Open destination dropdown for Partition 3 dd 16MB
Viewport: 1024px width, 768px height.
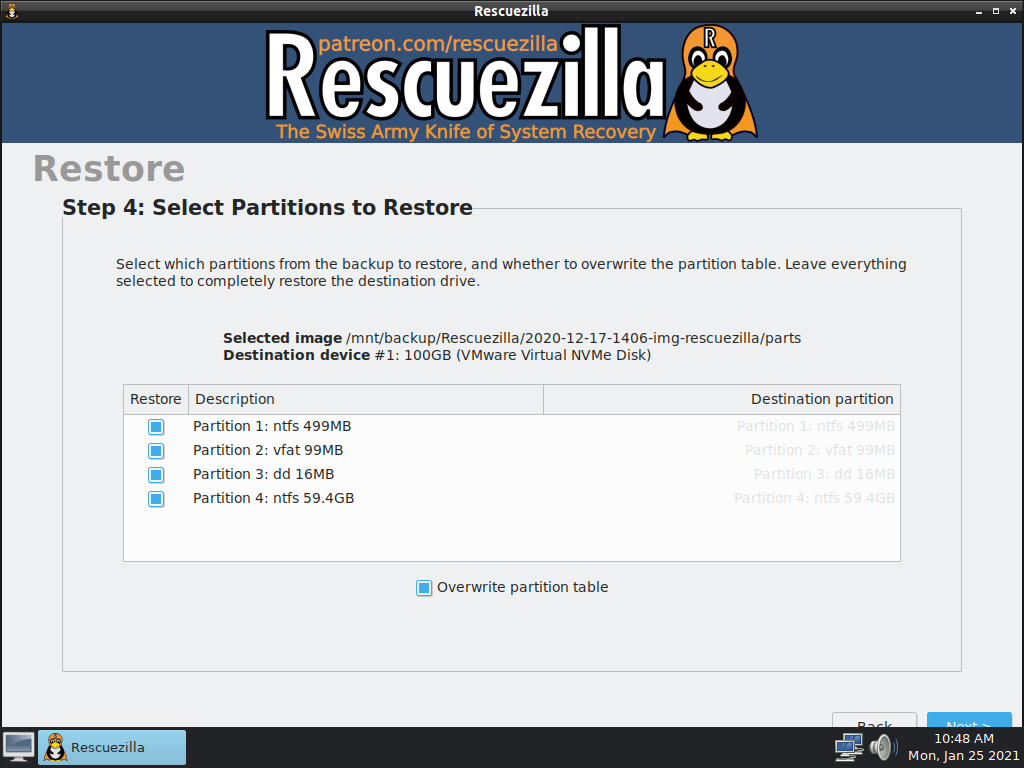pos(824,475)
